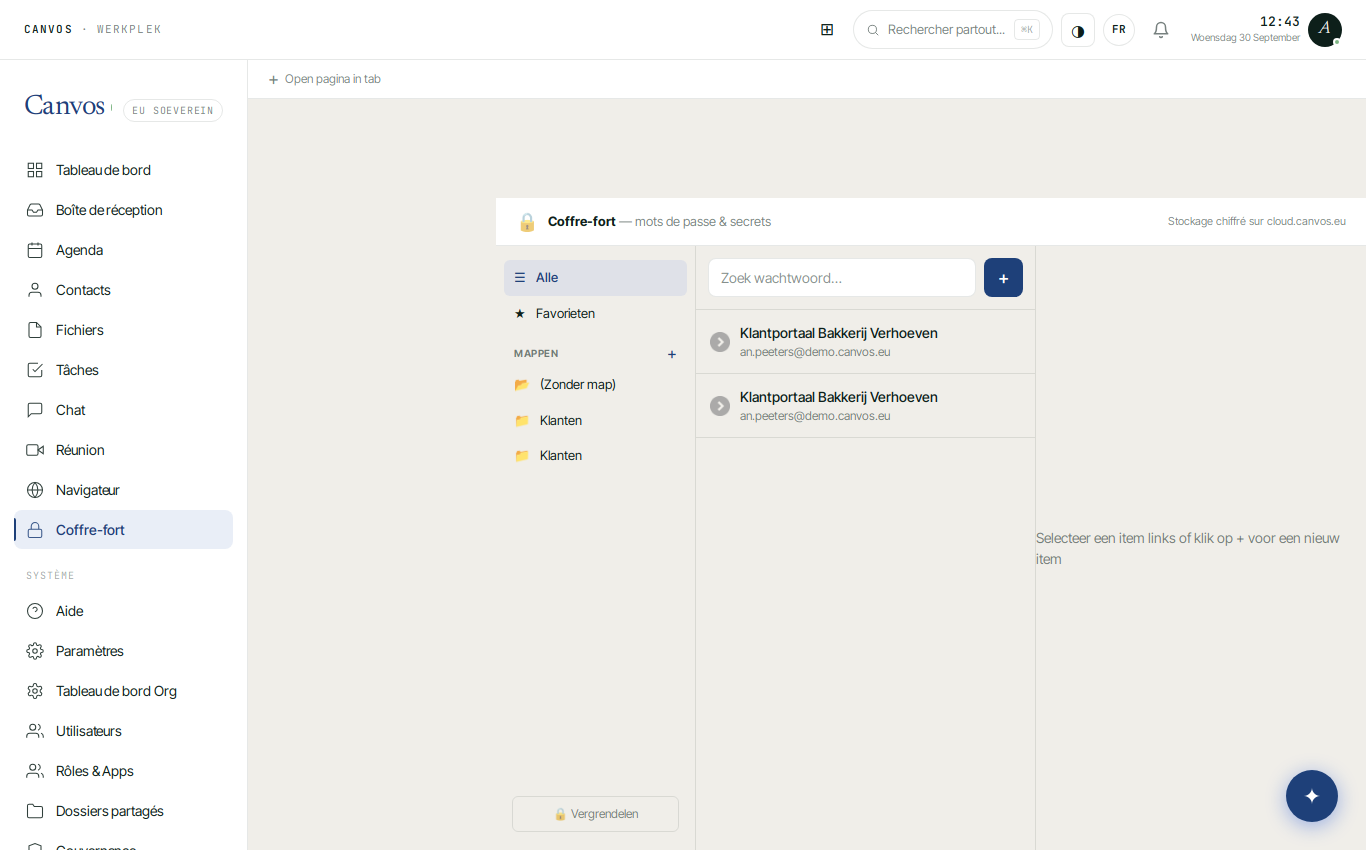1366x850 pixels.
Task: Open the notifications bell
Action: pyautogui.click(x=1161, y=30)
